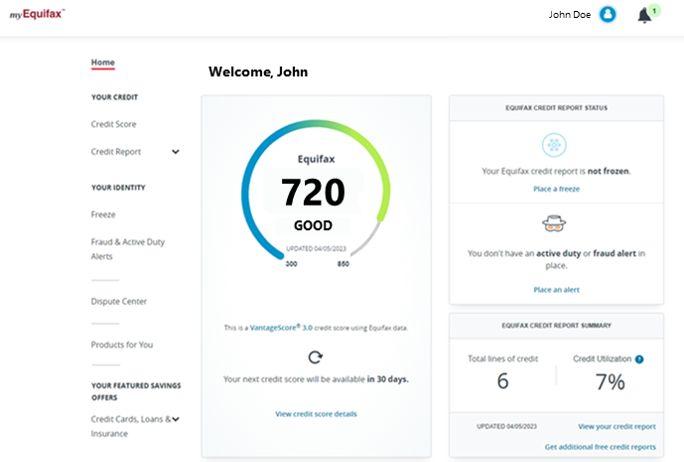
Task: Click the Equifax Credit Report Status header
Action: coord(556,108)
